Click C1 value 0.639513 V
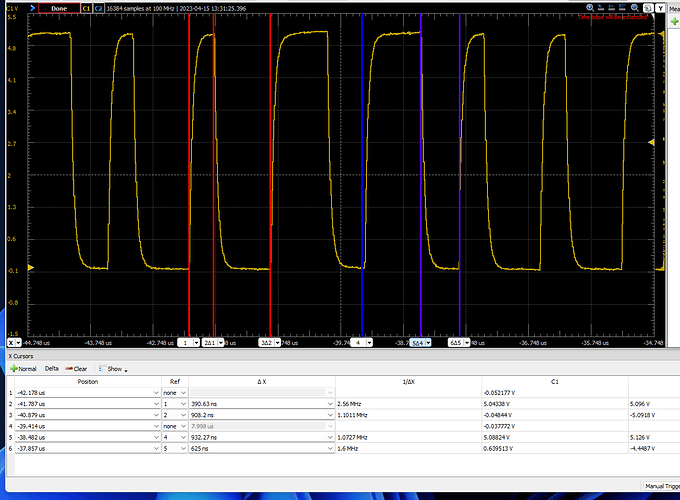This screenshot has width=680, height=500. tap(498, 448)
